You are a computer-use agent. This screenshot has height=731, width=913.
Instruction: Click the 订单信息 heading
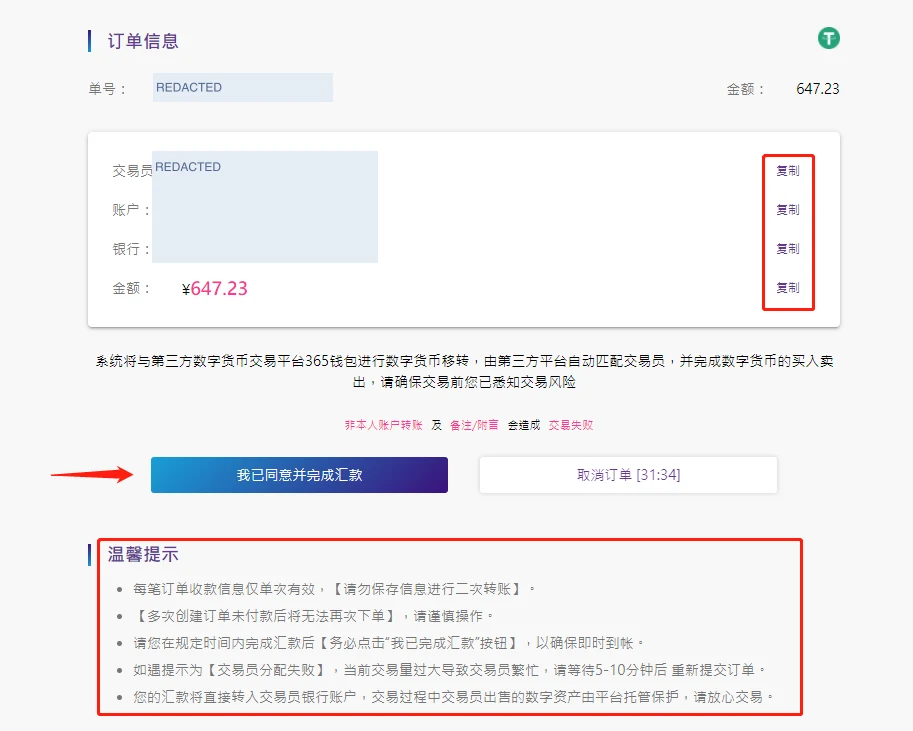(143, 41)
